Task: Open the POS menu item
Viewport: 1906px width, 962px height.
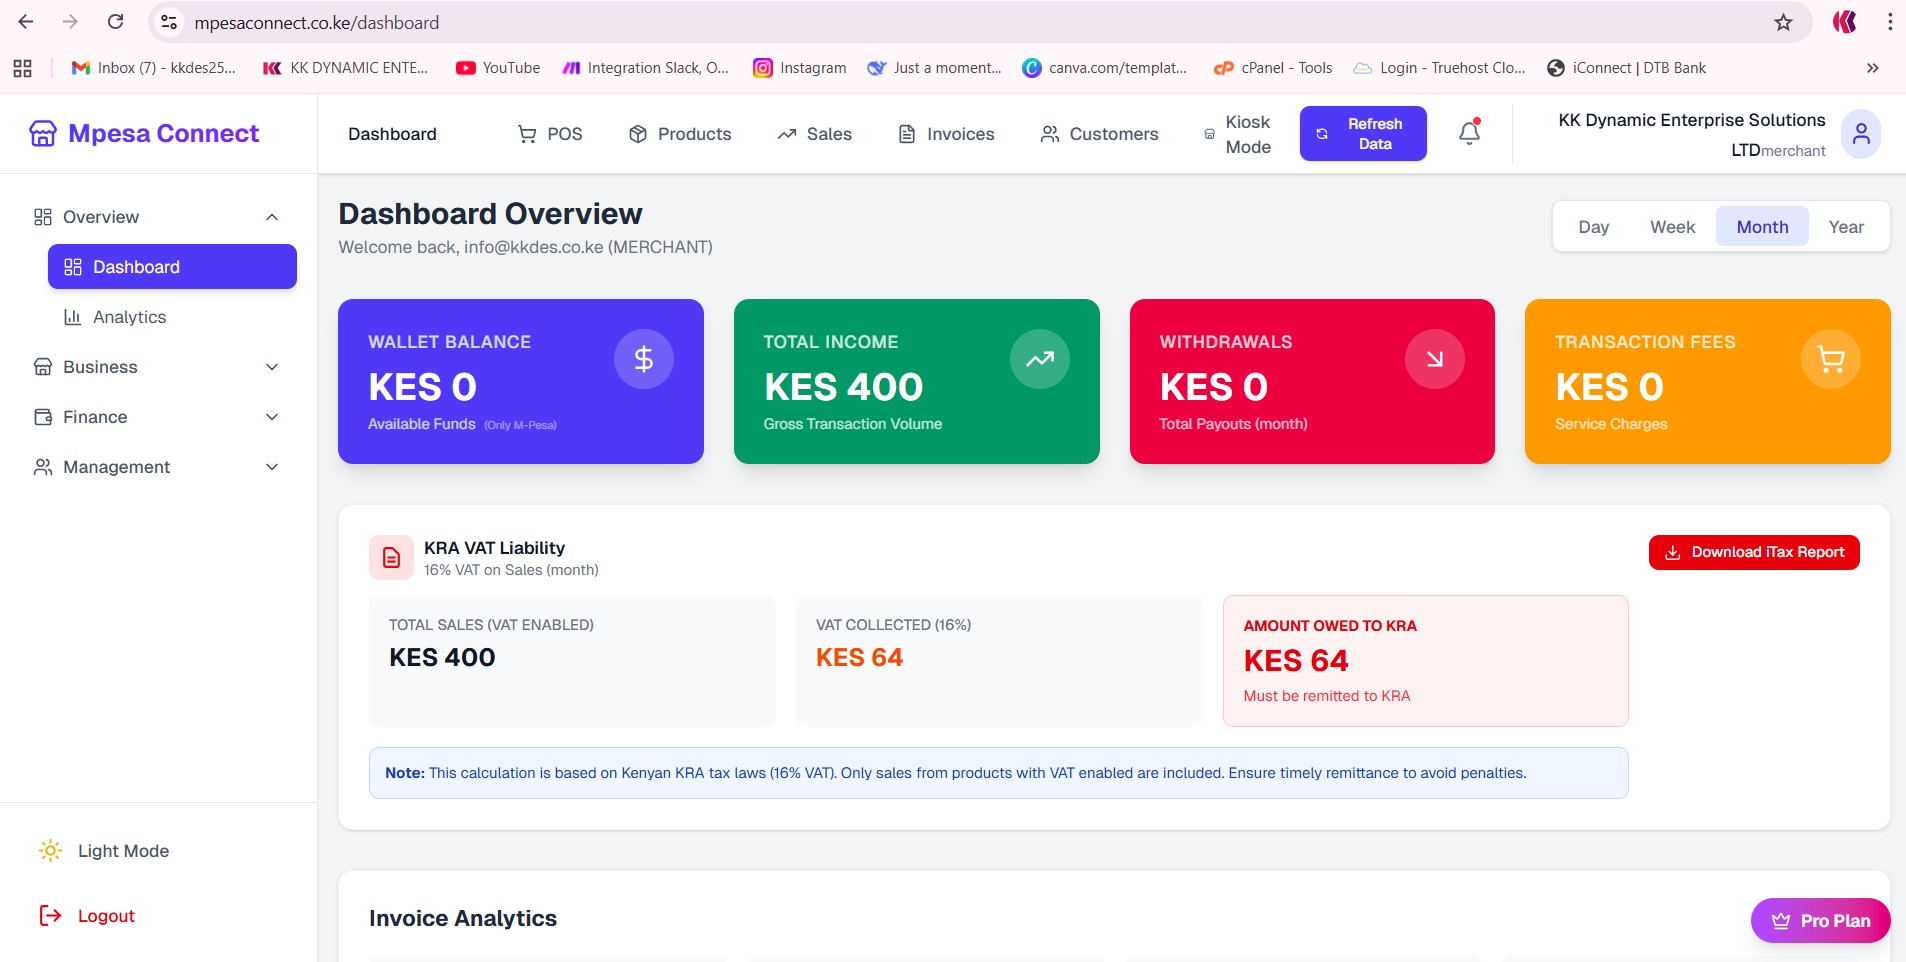Action: (550, 134)
